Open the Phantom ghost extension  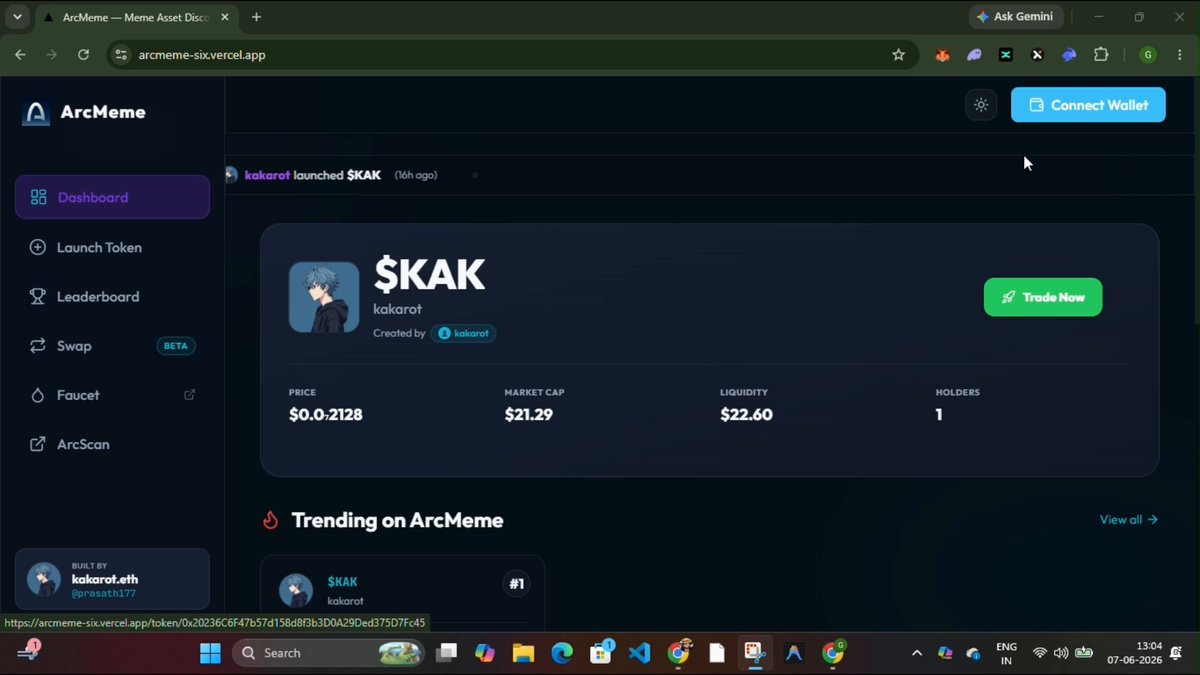(974, 55)
